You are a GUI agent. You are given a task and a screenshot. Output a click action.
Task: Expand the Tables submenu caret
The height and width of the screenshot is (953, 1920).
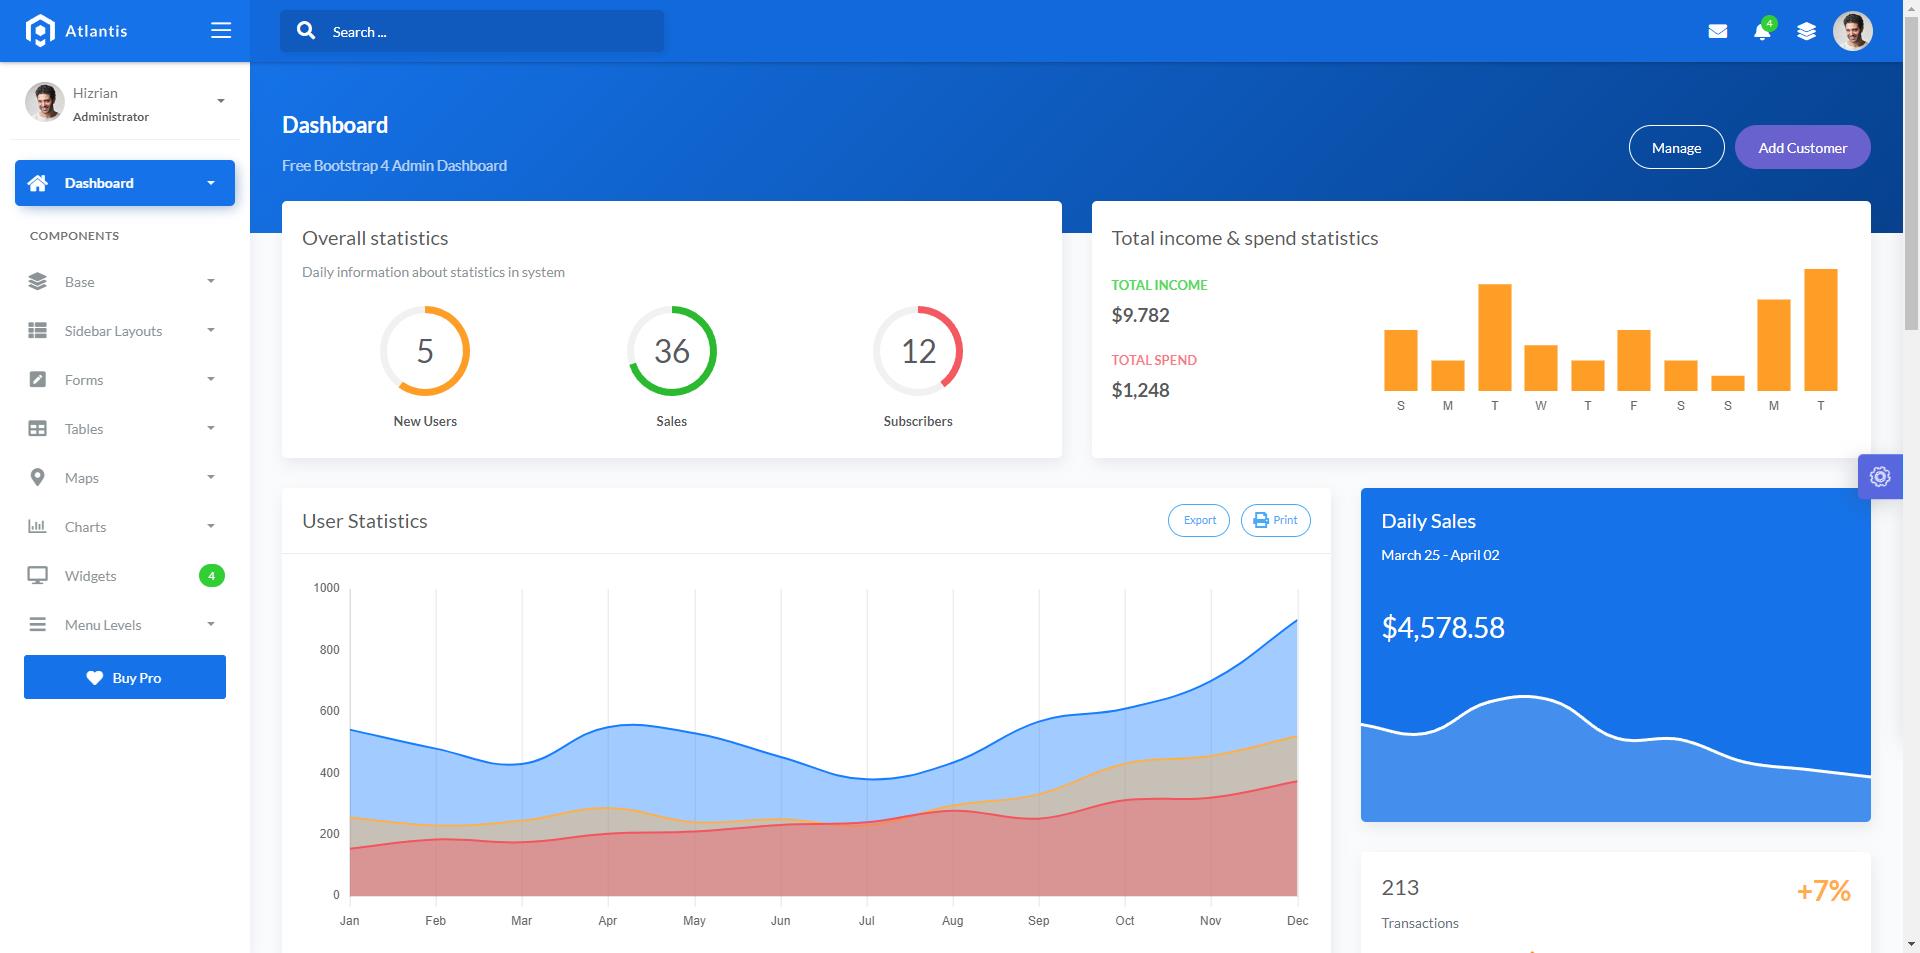(210, 428)
